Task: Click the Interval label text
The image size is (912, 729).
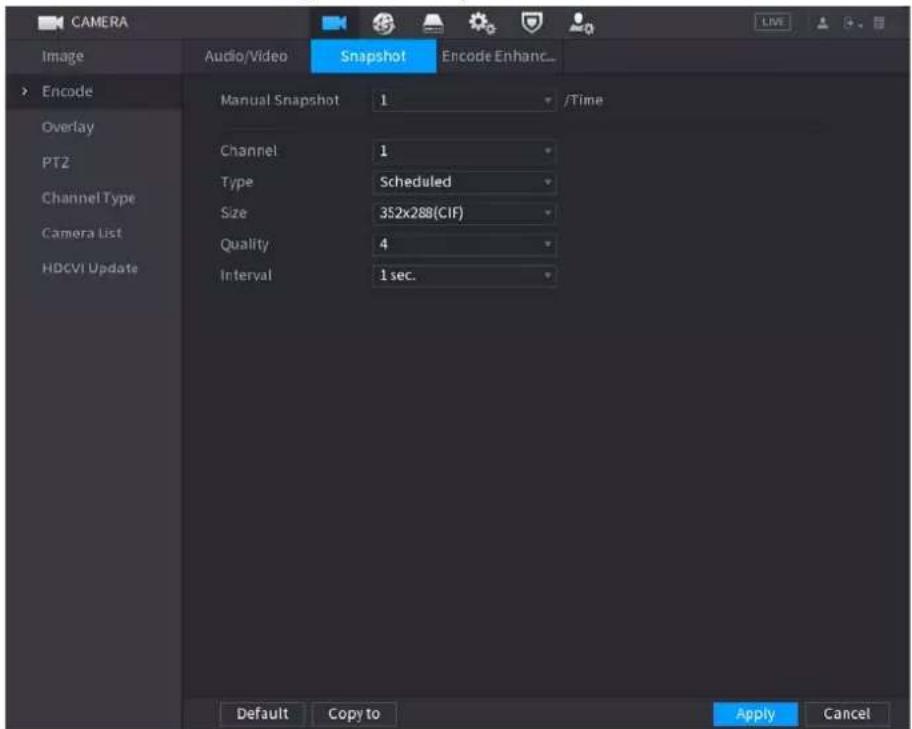Action: coord(246,275)
